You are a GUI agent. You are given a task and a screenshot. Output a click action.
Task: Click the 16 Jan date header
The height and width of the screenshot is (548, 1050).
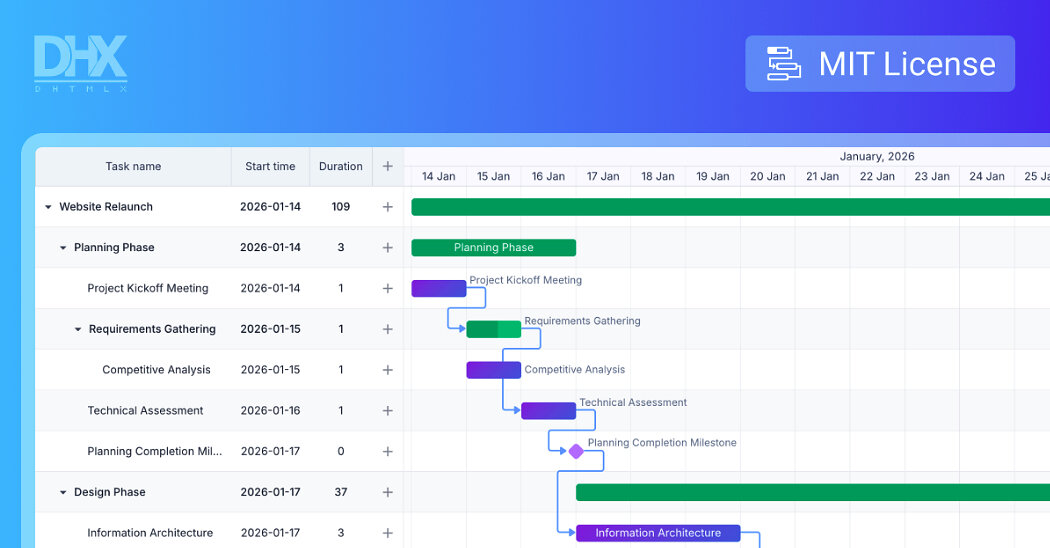click(548, 176)
